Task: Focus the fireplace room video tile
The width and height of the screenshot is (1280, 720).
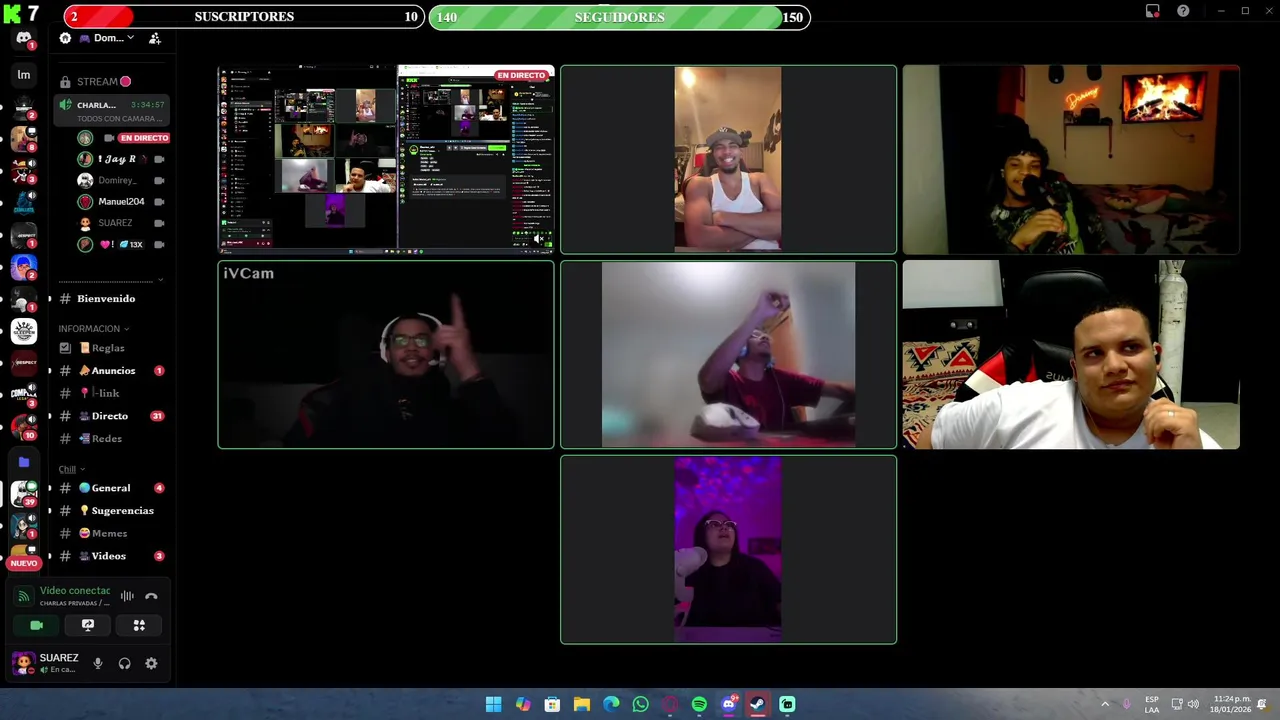Action: click(x=1071, y=160)
